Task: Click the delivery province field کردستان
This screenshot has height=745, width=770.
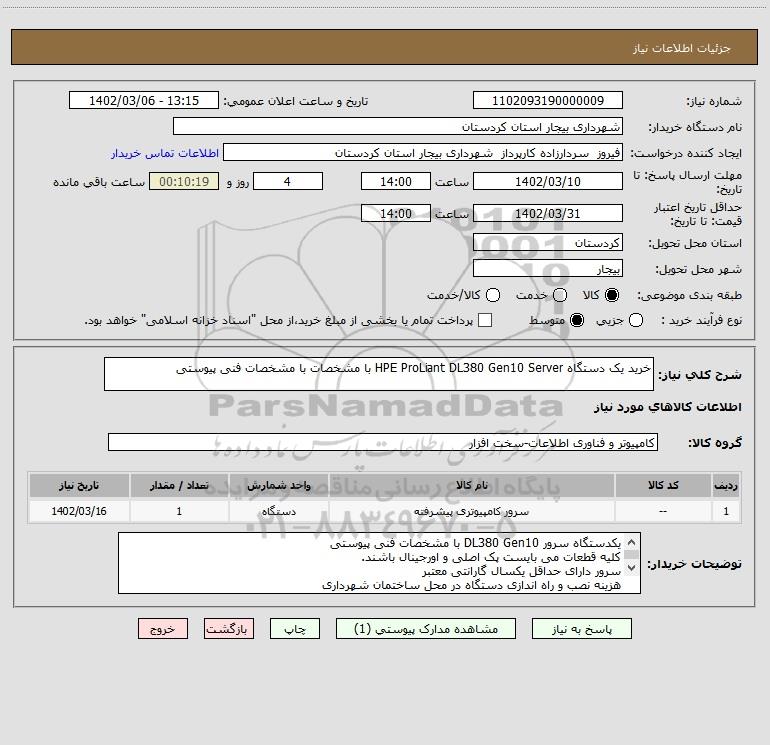Action: 548,243
